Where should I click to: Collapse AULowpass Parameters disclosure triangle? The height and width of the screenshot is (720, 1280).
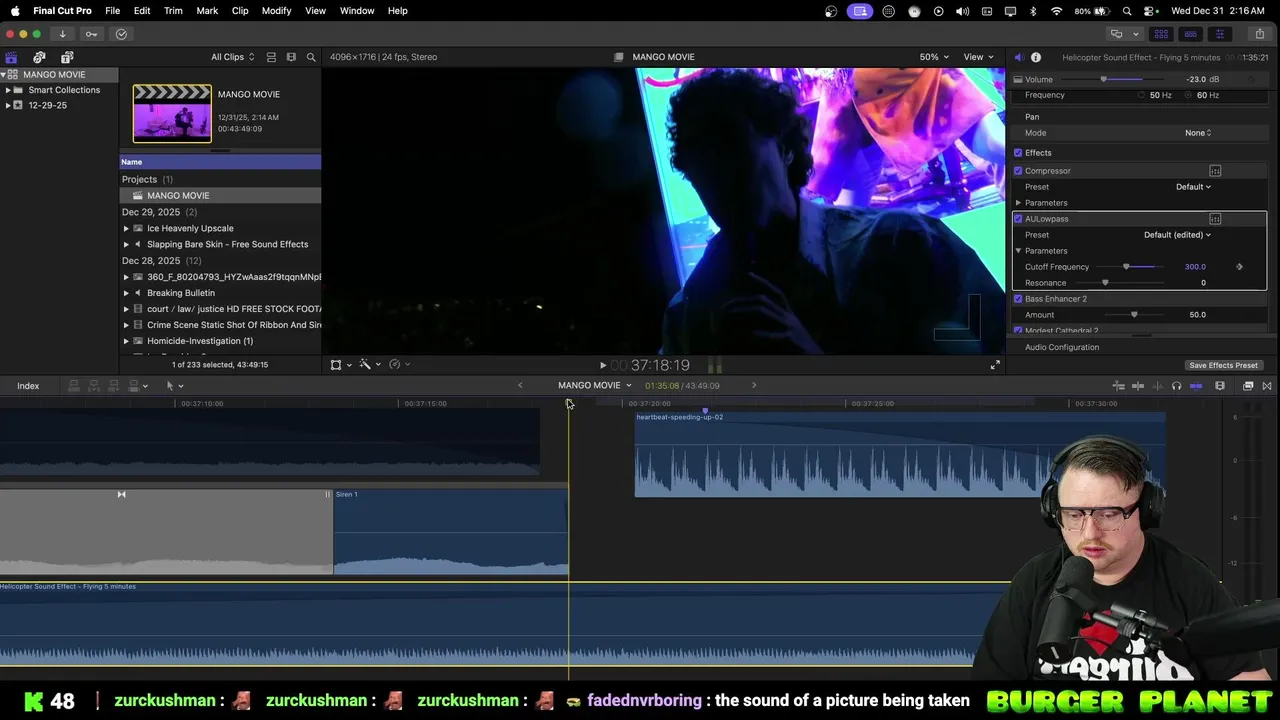coord(1018,251)
